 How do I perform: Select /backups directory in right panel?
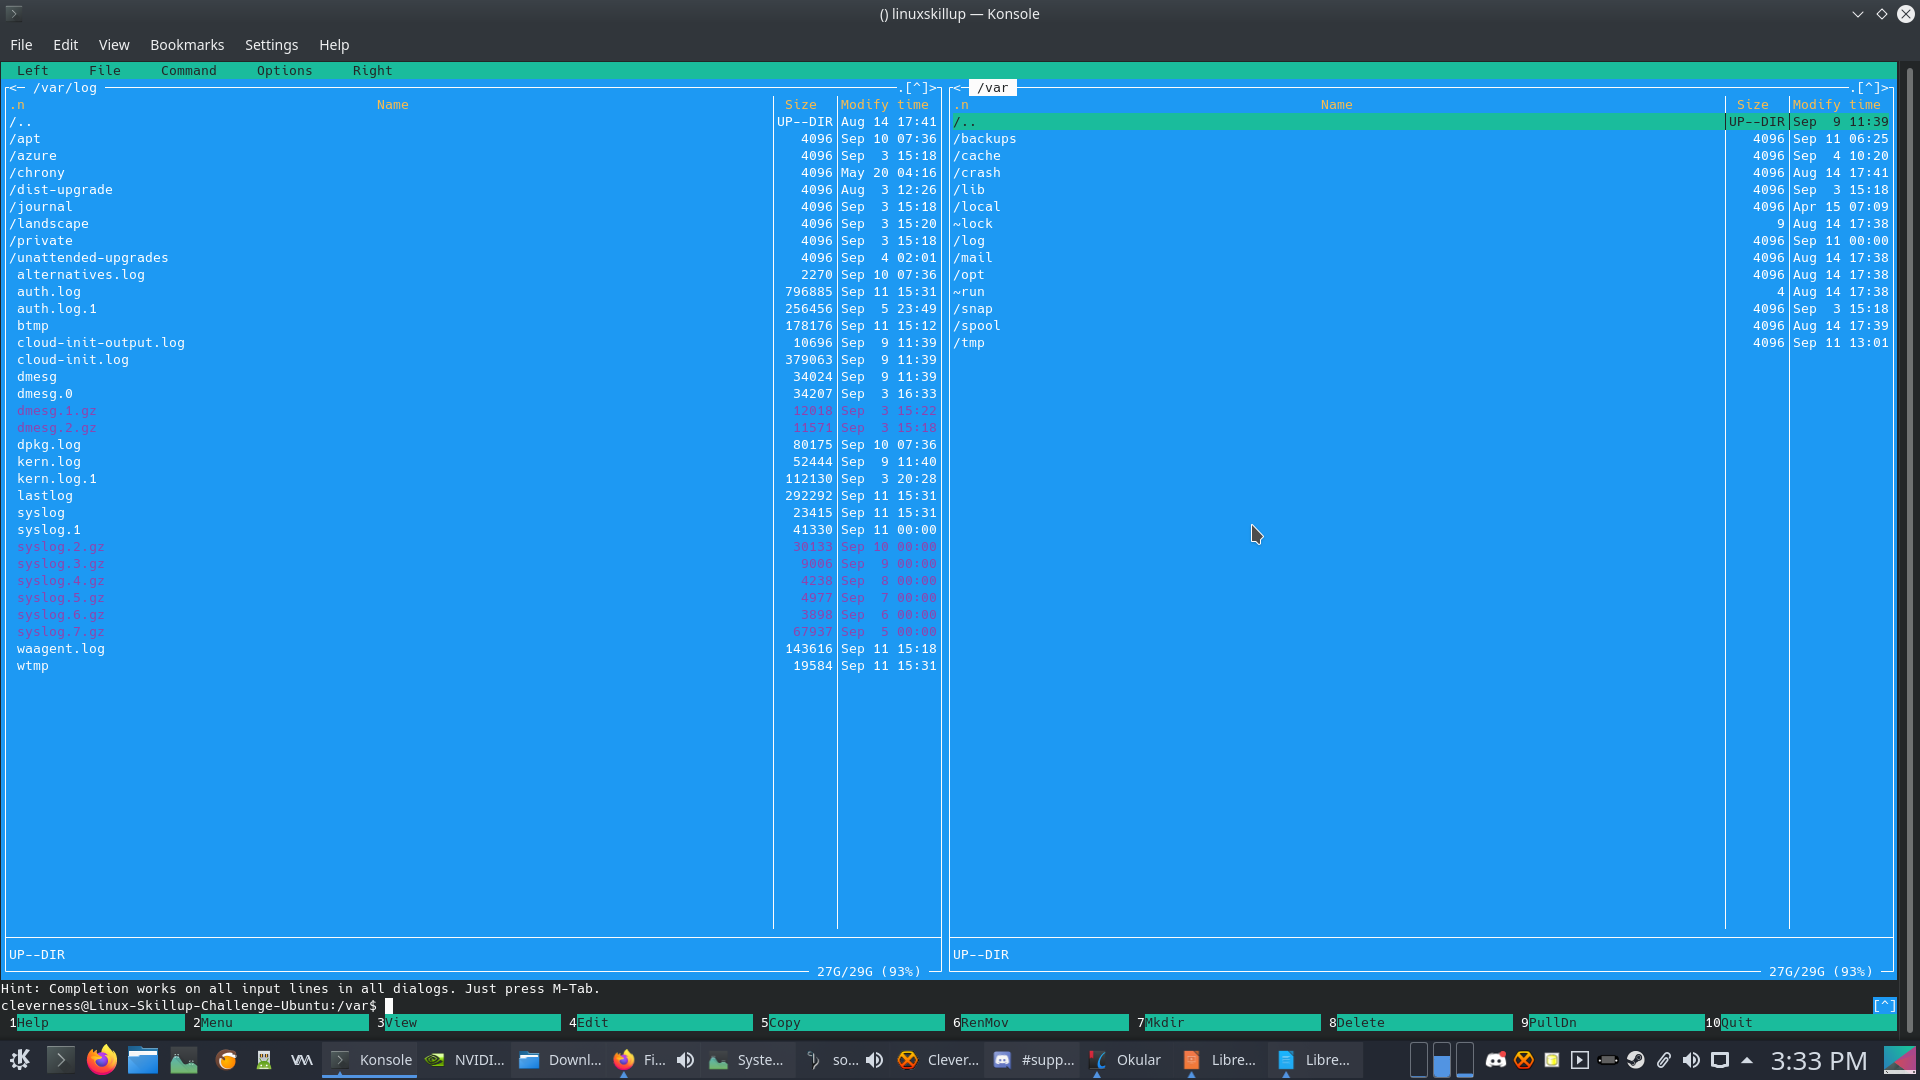[984, 139]
